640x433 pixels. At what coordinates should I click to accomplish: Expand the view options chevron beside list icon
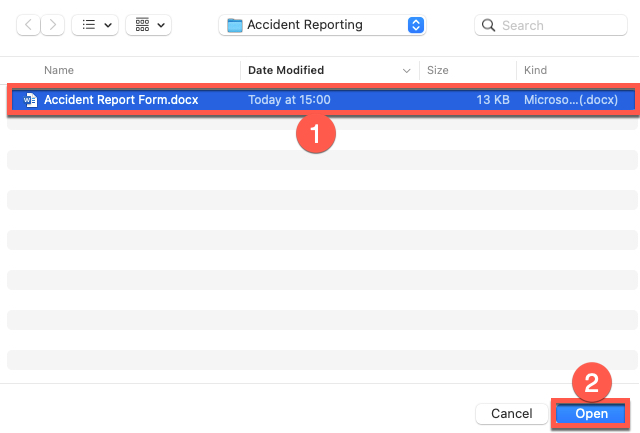click(107, 24)
